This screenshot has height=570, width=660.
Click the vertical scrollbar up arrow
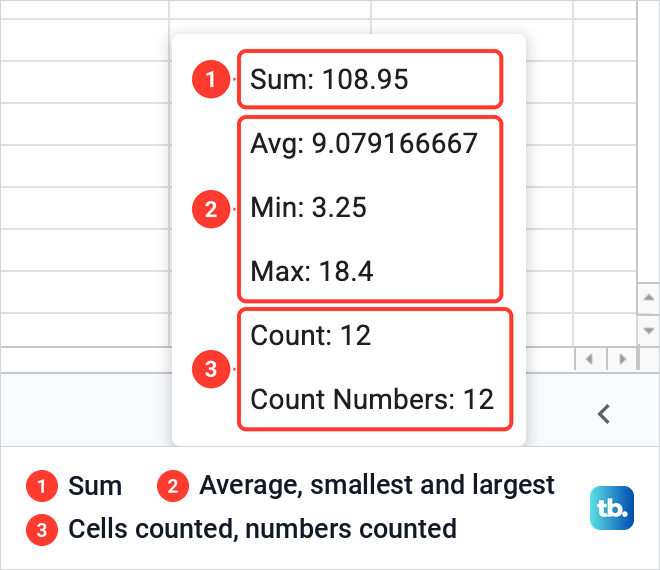(649, 298)
